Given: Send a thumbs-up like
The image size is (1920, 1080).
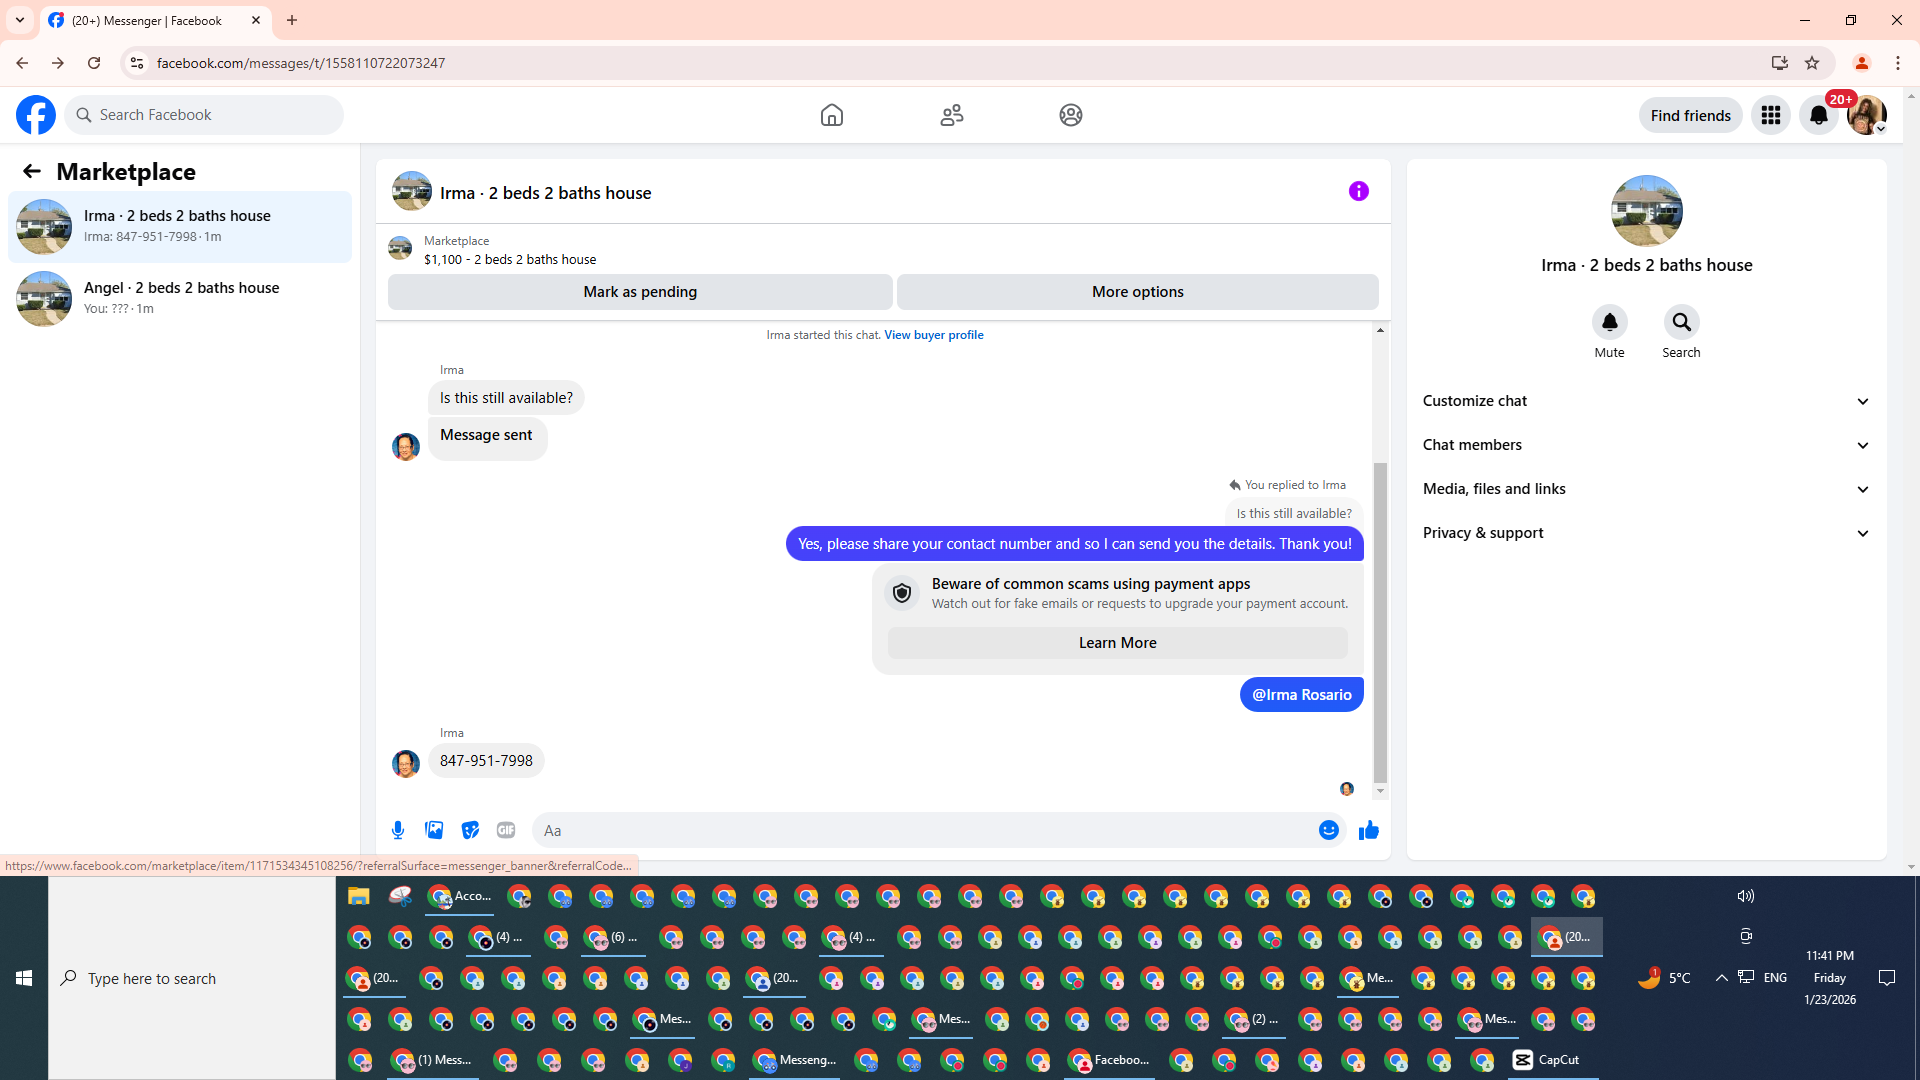Looking at the screenshot, I should [x=1368, y=830].
